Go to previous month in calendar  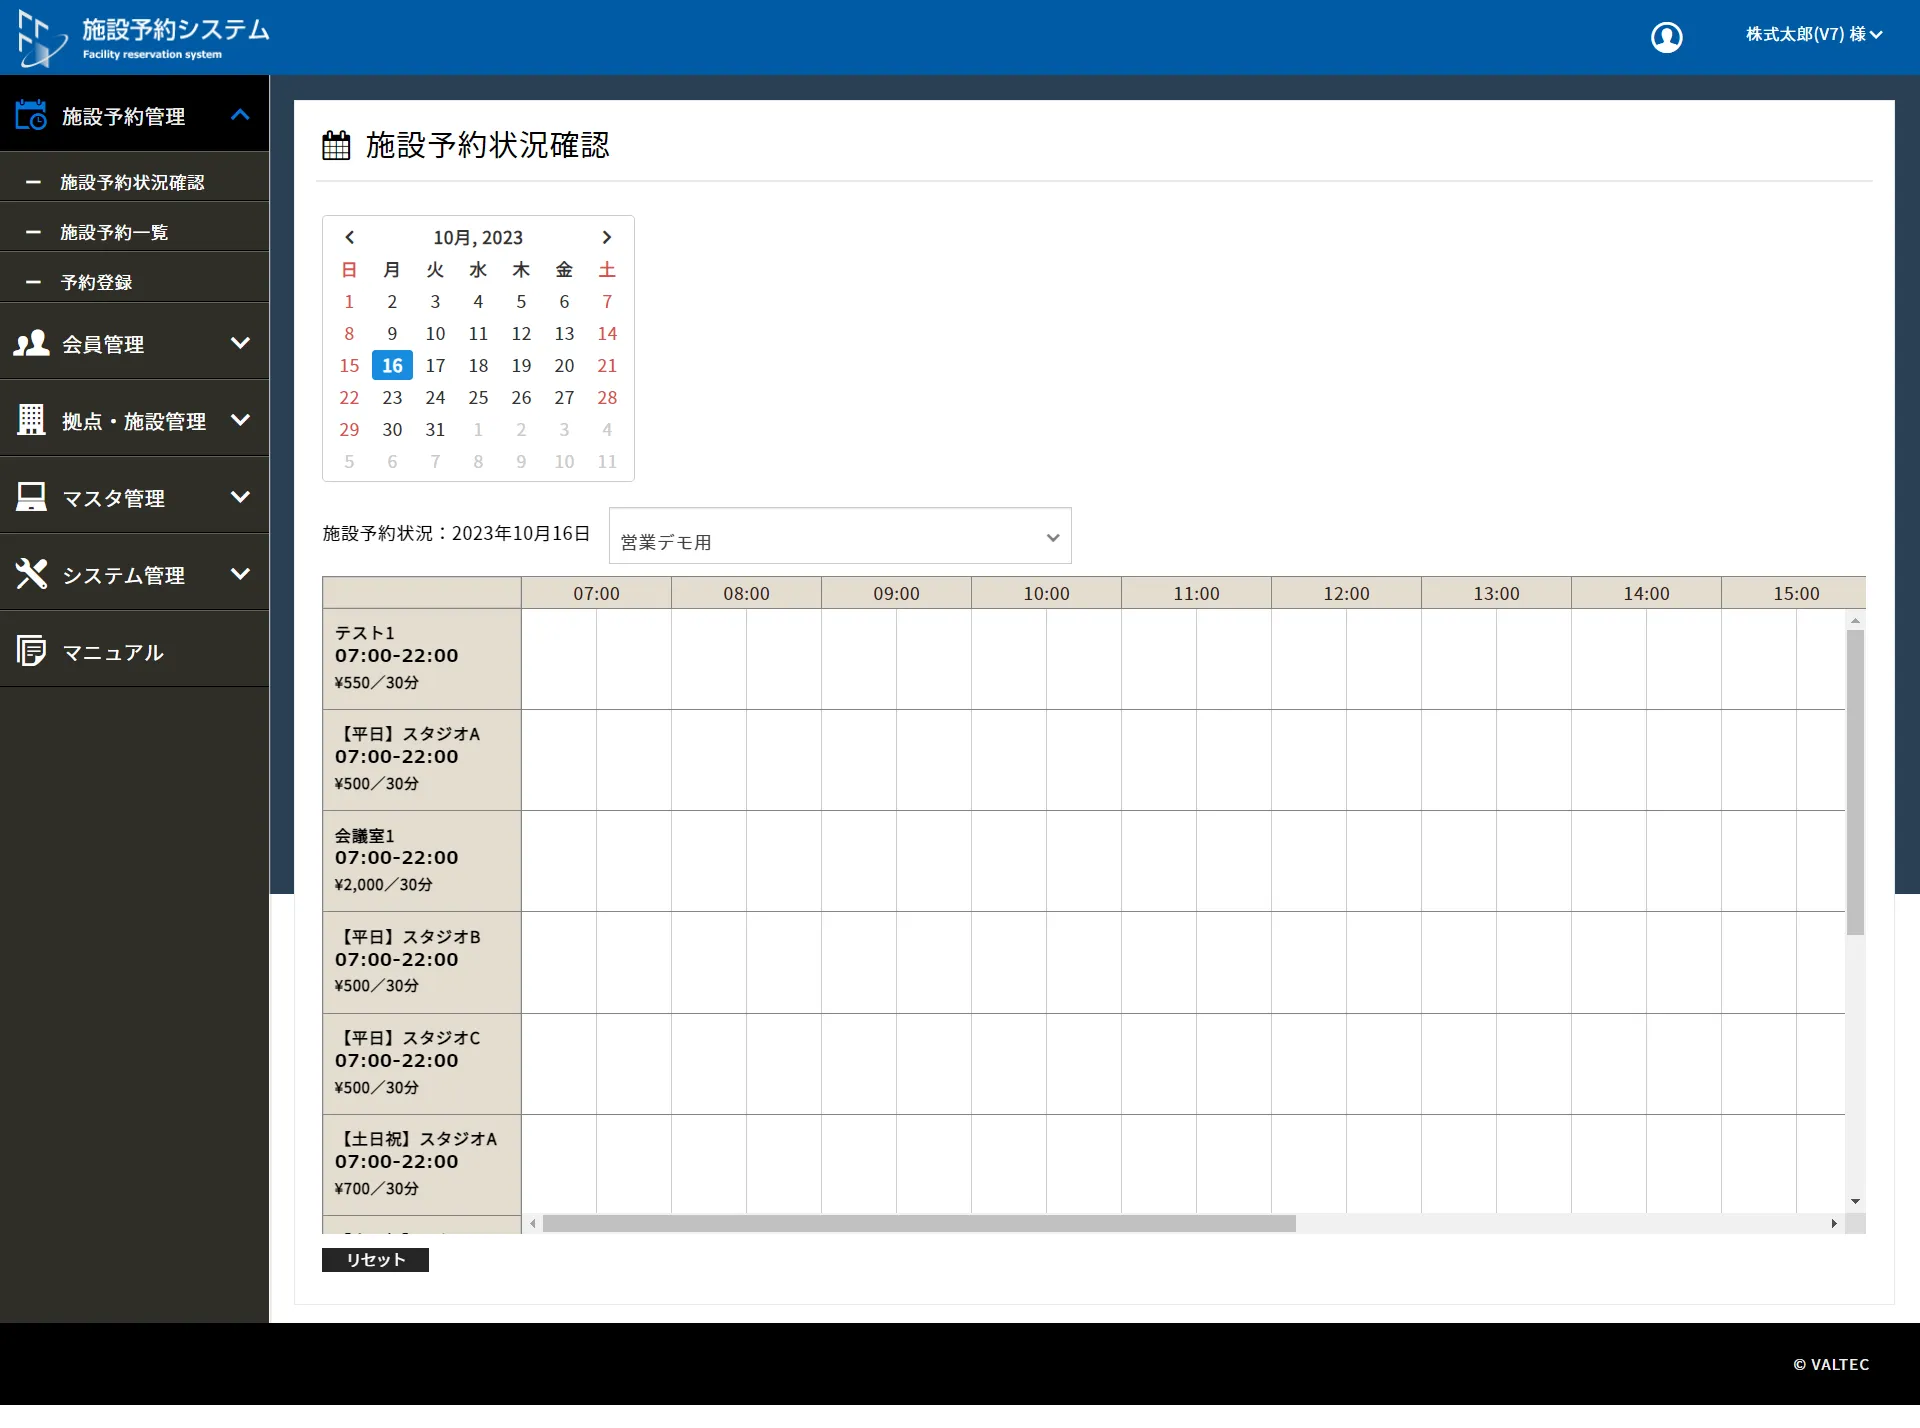point(349,237)
